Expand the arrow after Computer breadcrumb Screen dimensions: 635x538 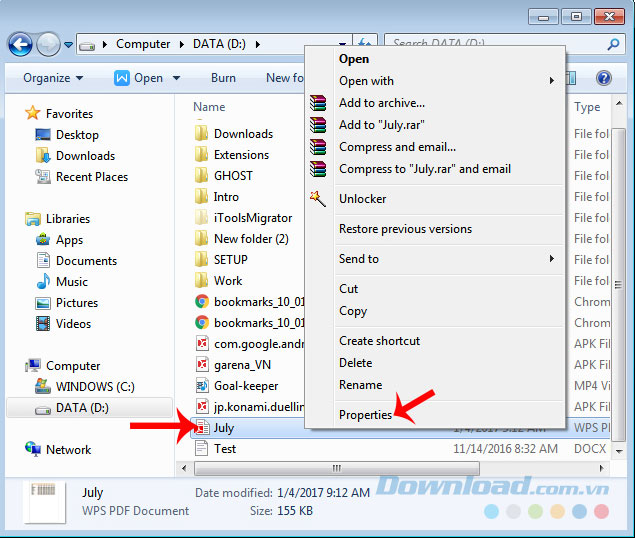click(181, 44)
